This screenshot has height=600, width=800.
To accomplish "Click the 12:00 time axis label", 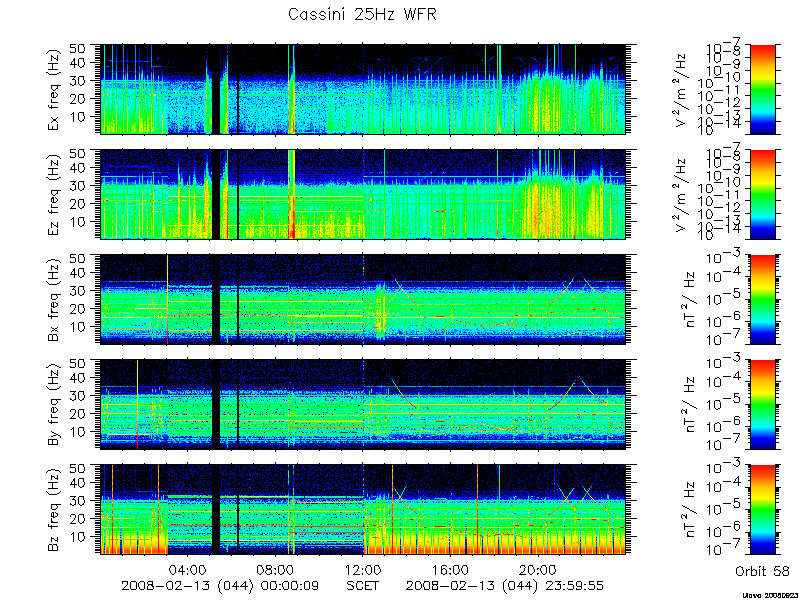I will [363, 569].
